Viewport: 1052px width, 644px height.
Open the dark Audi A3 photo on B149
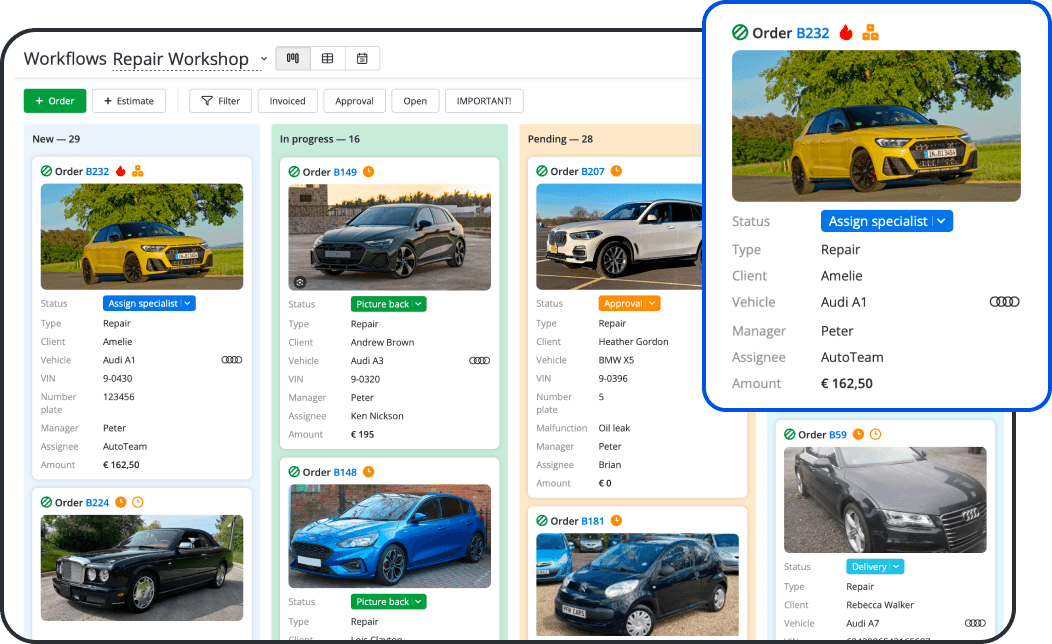tap(389, 237)
